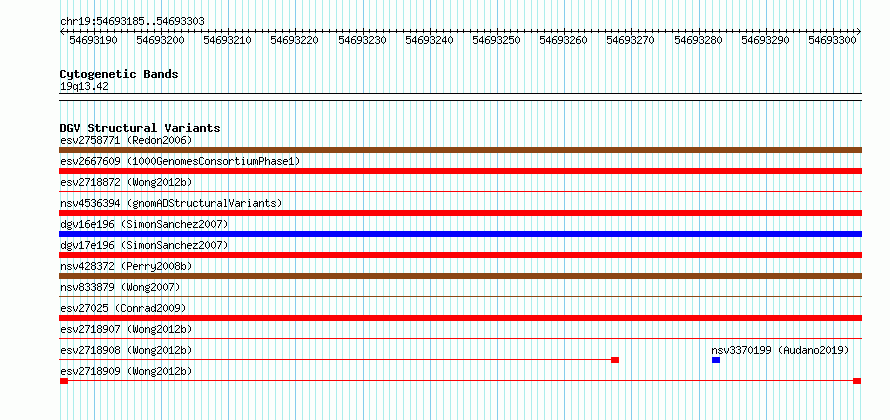Open esv27025 (Conrad2009) label

click(x=123, y=308)
